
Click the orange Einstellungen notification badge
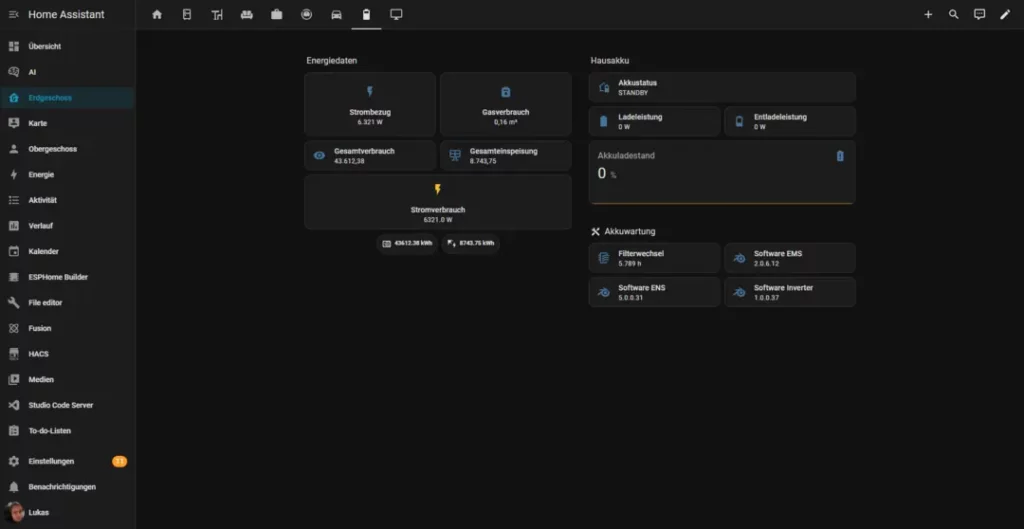point(120,461)
